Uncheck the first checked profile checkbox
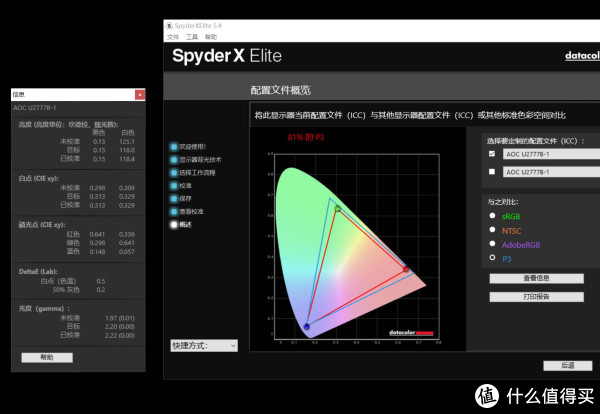 (x=492, y=154)
